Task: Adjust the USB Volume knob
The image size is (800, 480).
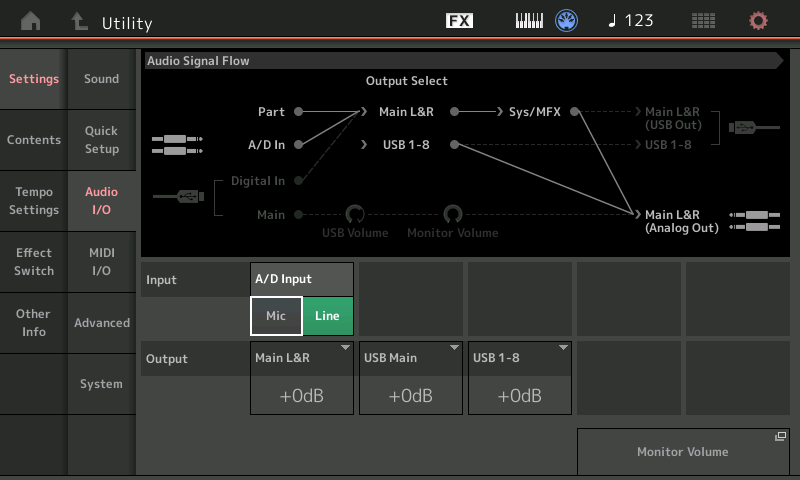Action: click(354, 214)
